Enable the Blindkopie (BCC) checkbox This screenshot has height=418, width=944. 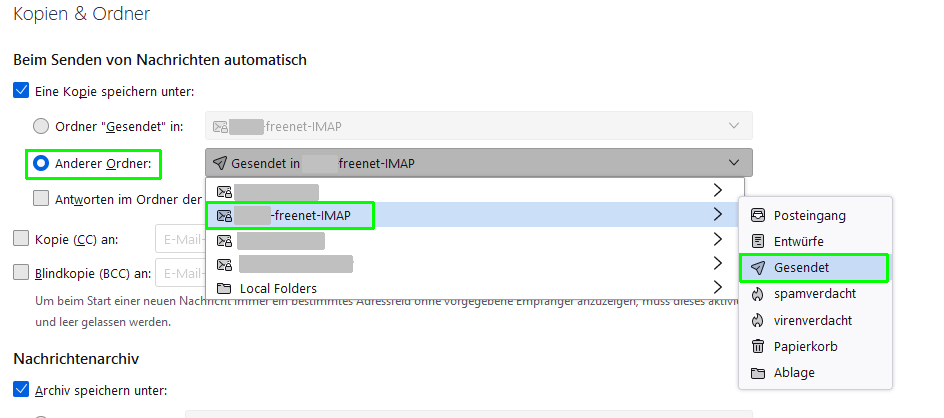(21, 273)
